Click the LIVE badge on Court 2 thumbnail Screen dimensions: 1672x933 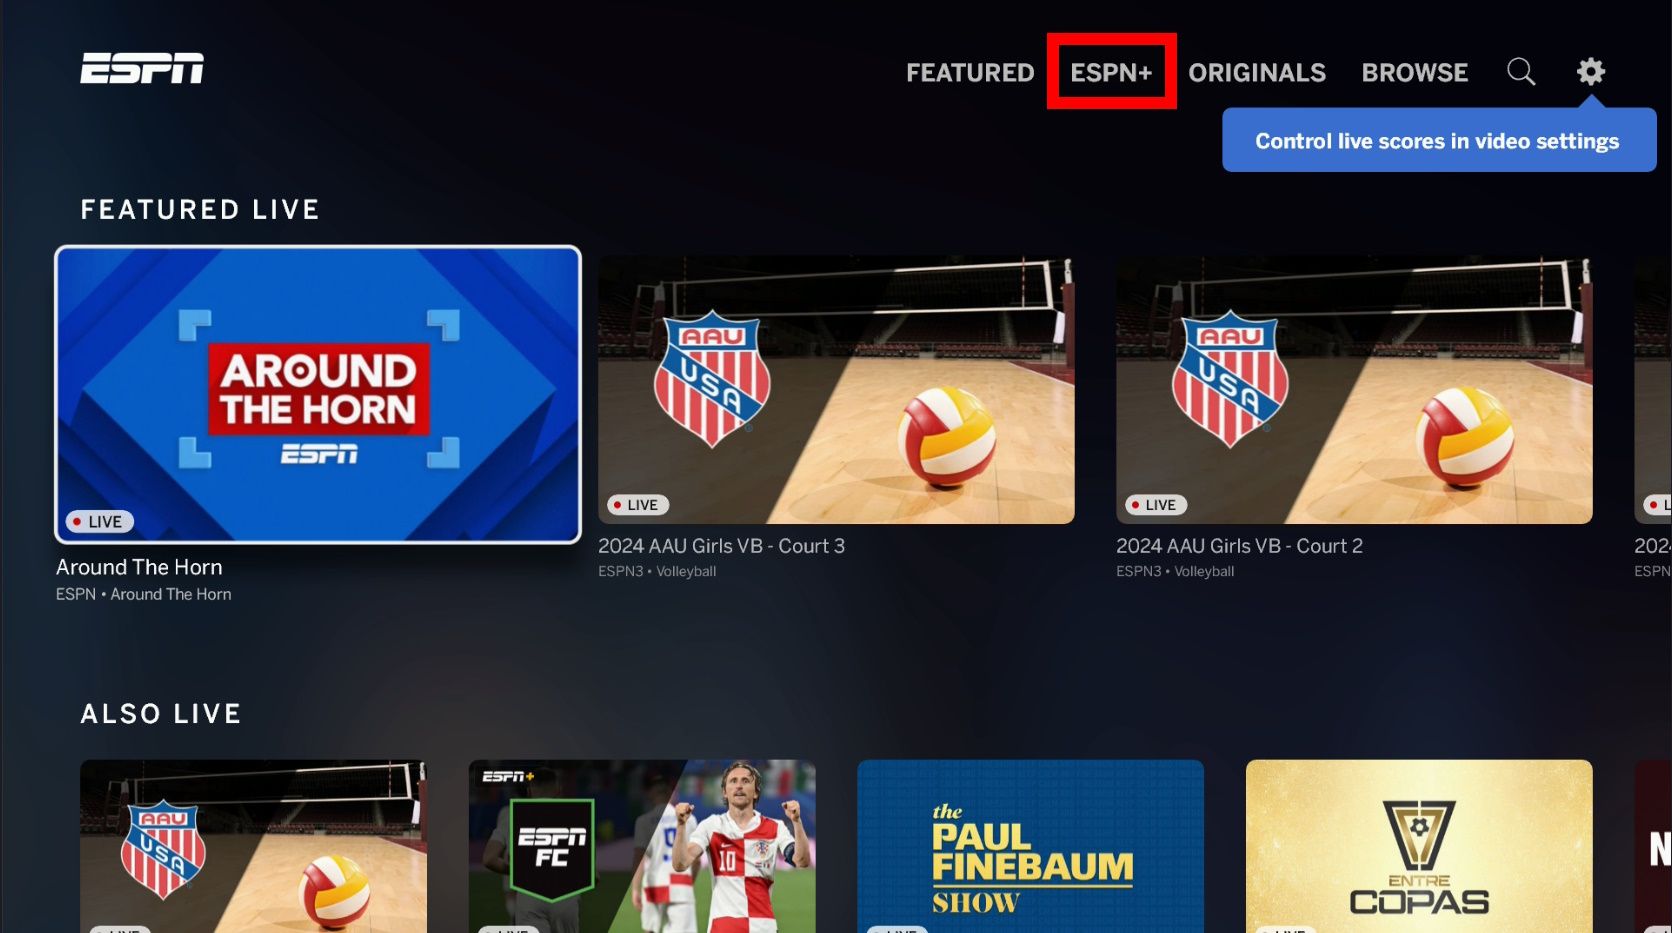point(1155,505)
